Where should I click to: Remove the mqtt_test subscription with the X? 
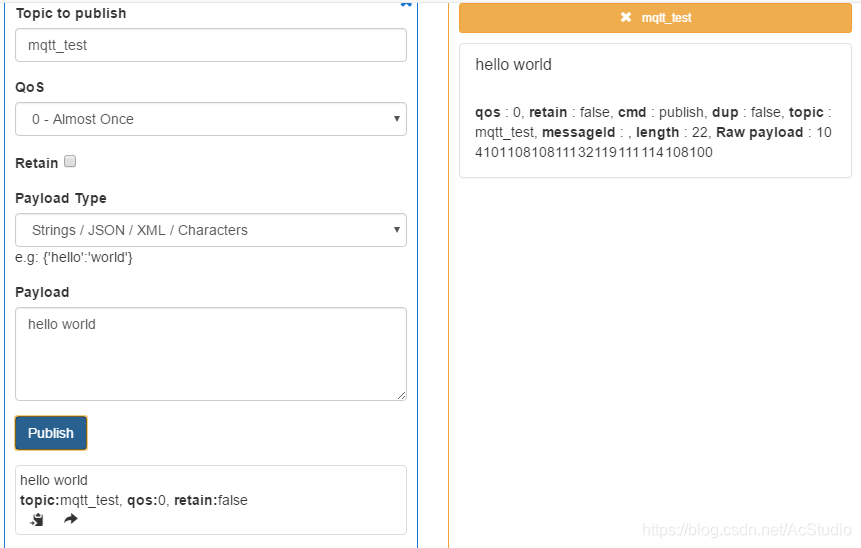[x=625, y=18]
